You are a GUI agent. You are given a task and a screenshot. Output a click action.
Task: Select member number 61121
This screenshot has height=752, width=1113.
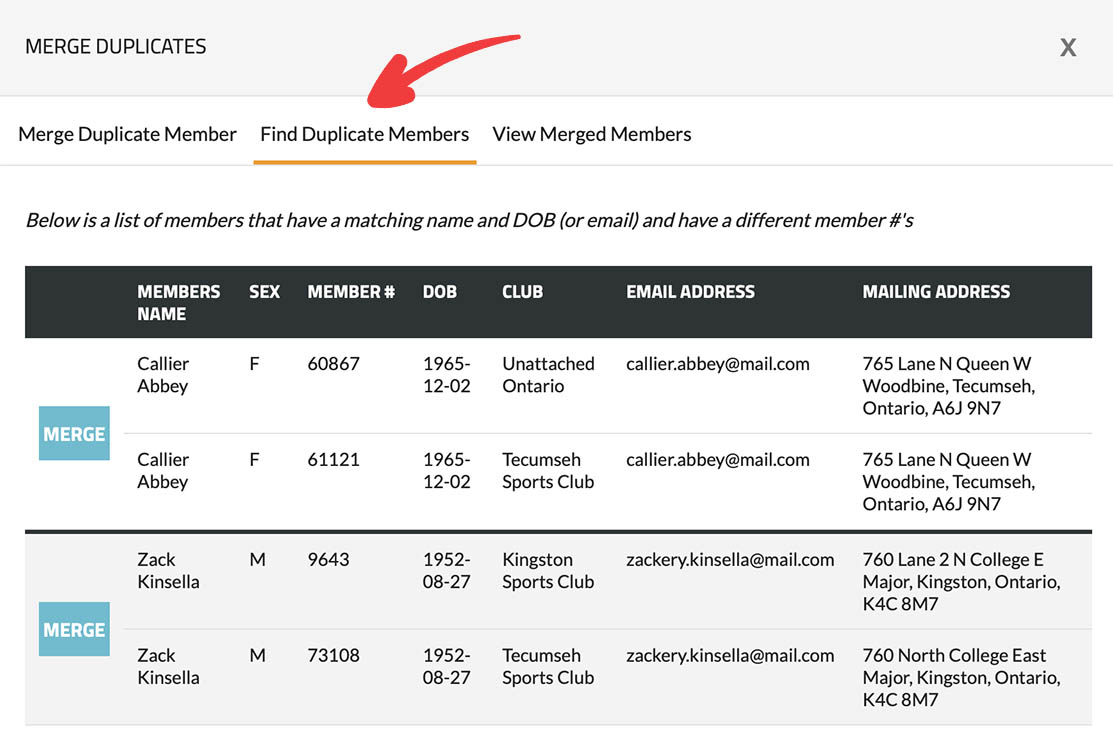click(333, 460)
